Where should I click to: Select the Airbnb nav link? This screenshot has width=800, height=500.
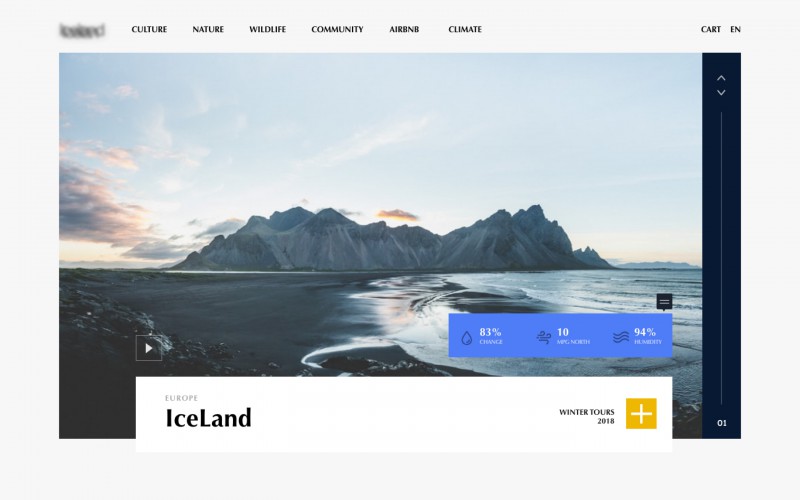click(x=404, y=30)
